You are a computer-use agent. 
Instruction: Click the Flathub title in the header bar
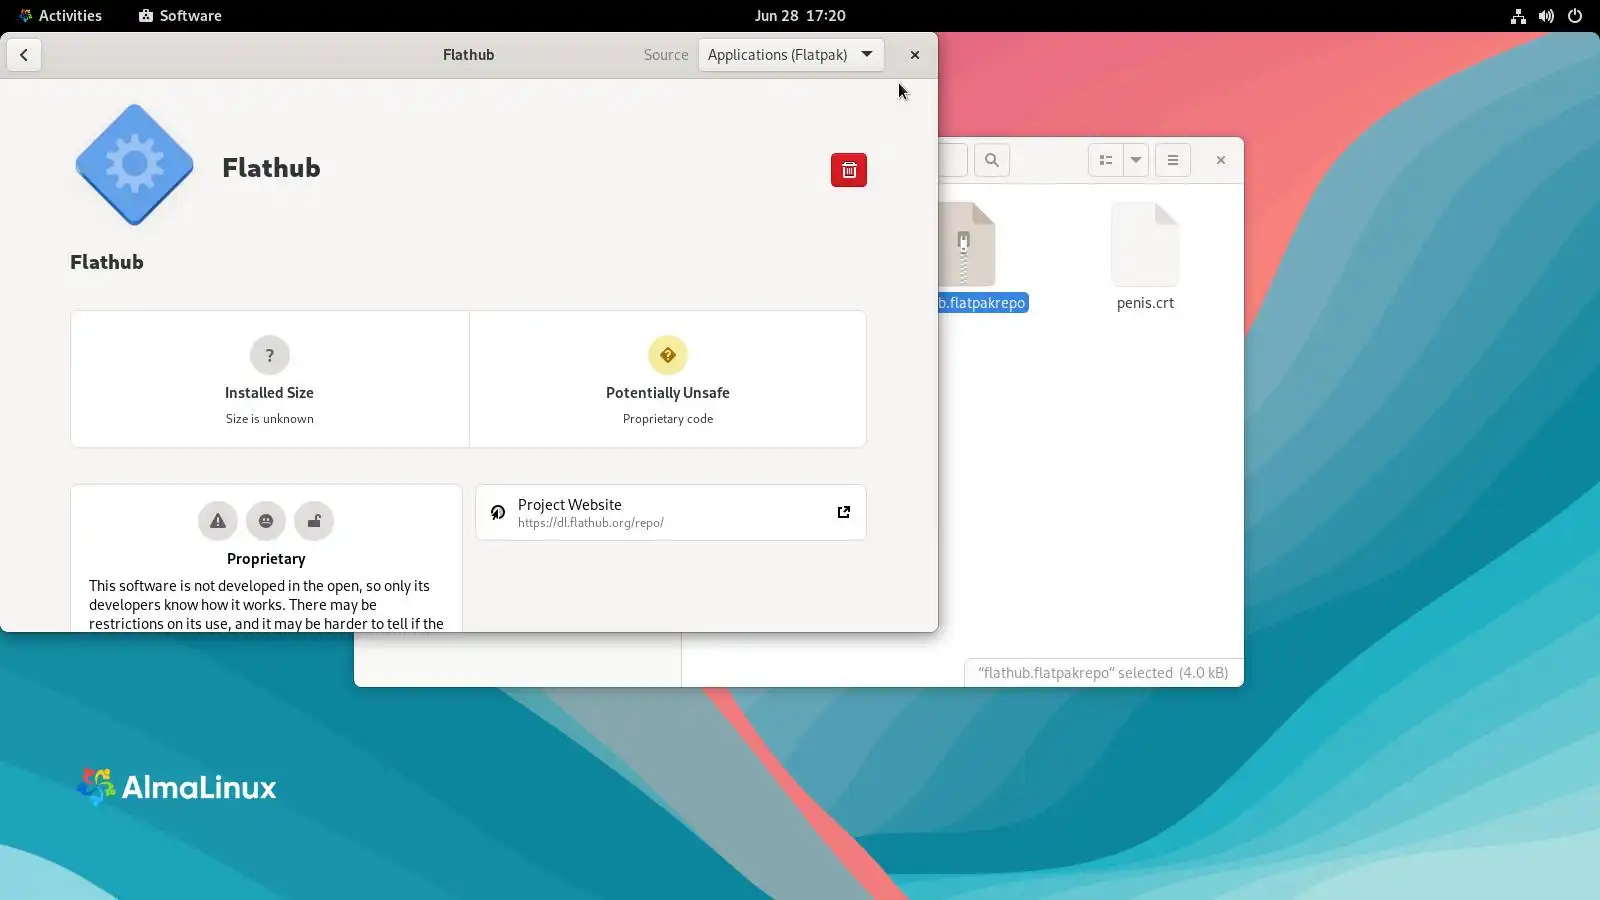(x=469, y=55)
